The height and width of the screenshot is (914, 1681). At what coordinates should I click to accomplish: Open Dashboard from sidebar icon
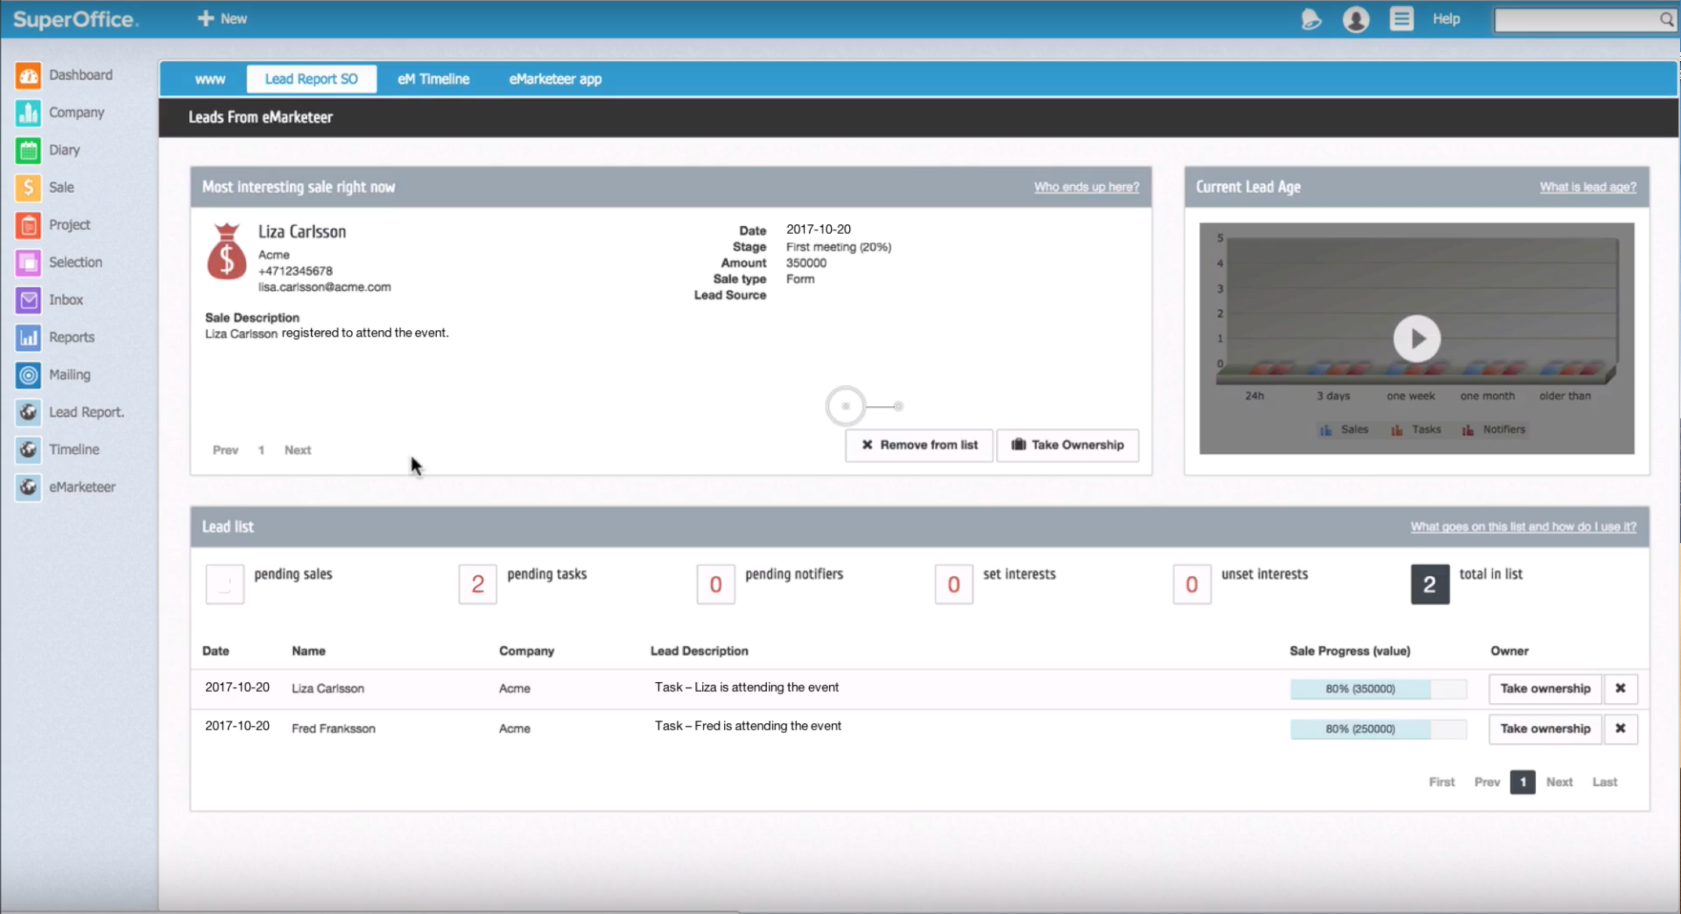[x=28, y=75]
